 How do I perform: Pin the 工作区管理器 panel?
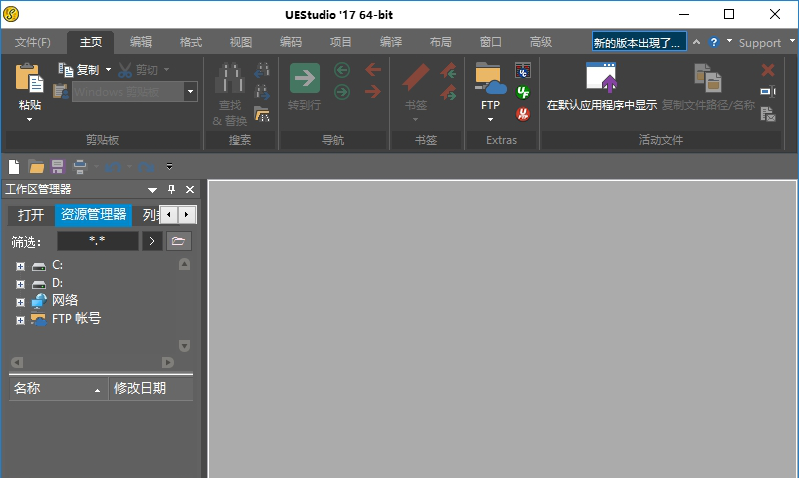pyautogui.click(x=171, y=190)
